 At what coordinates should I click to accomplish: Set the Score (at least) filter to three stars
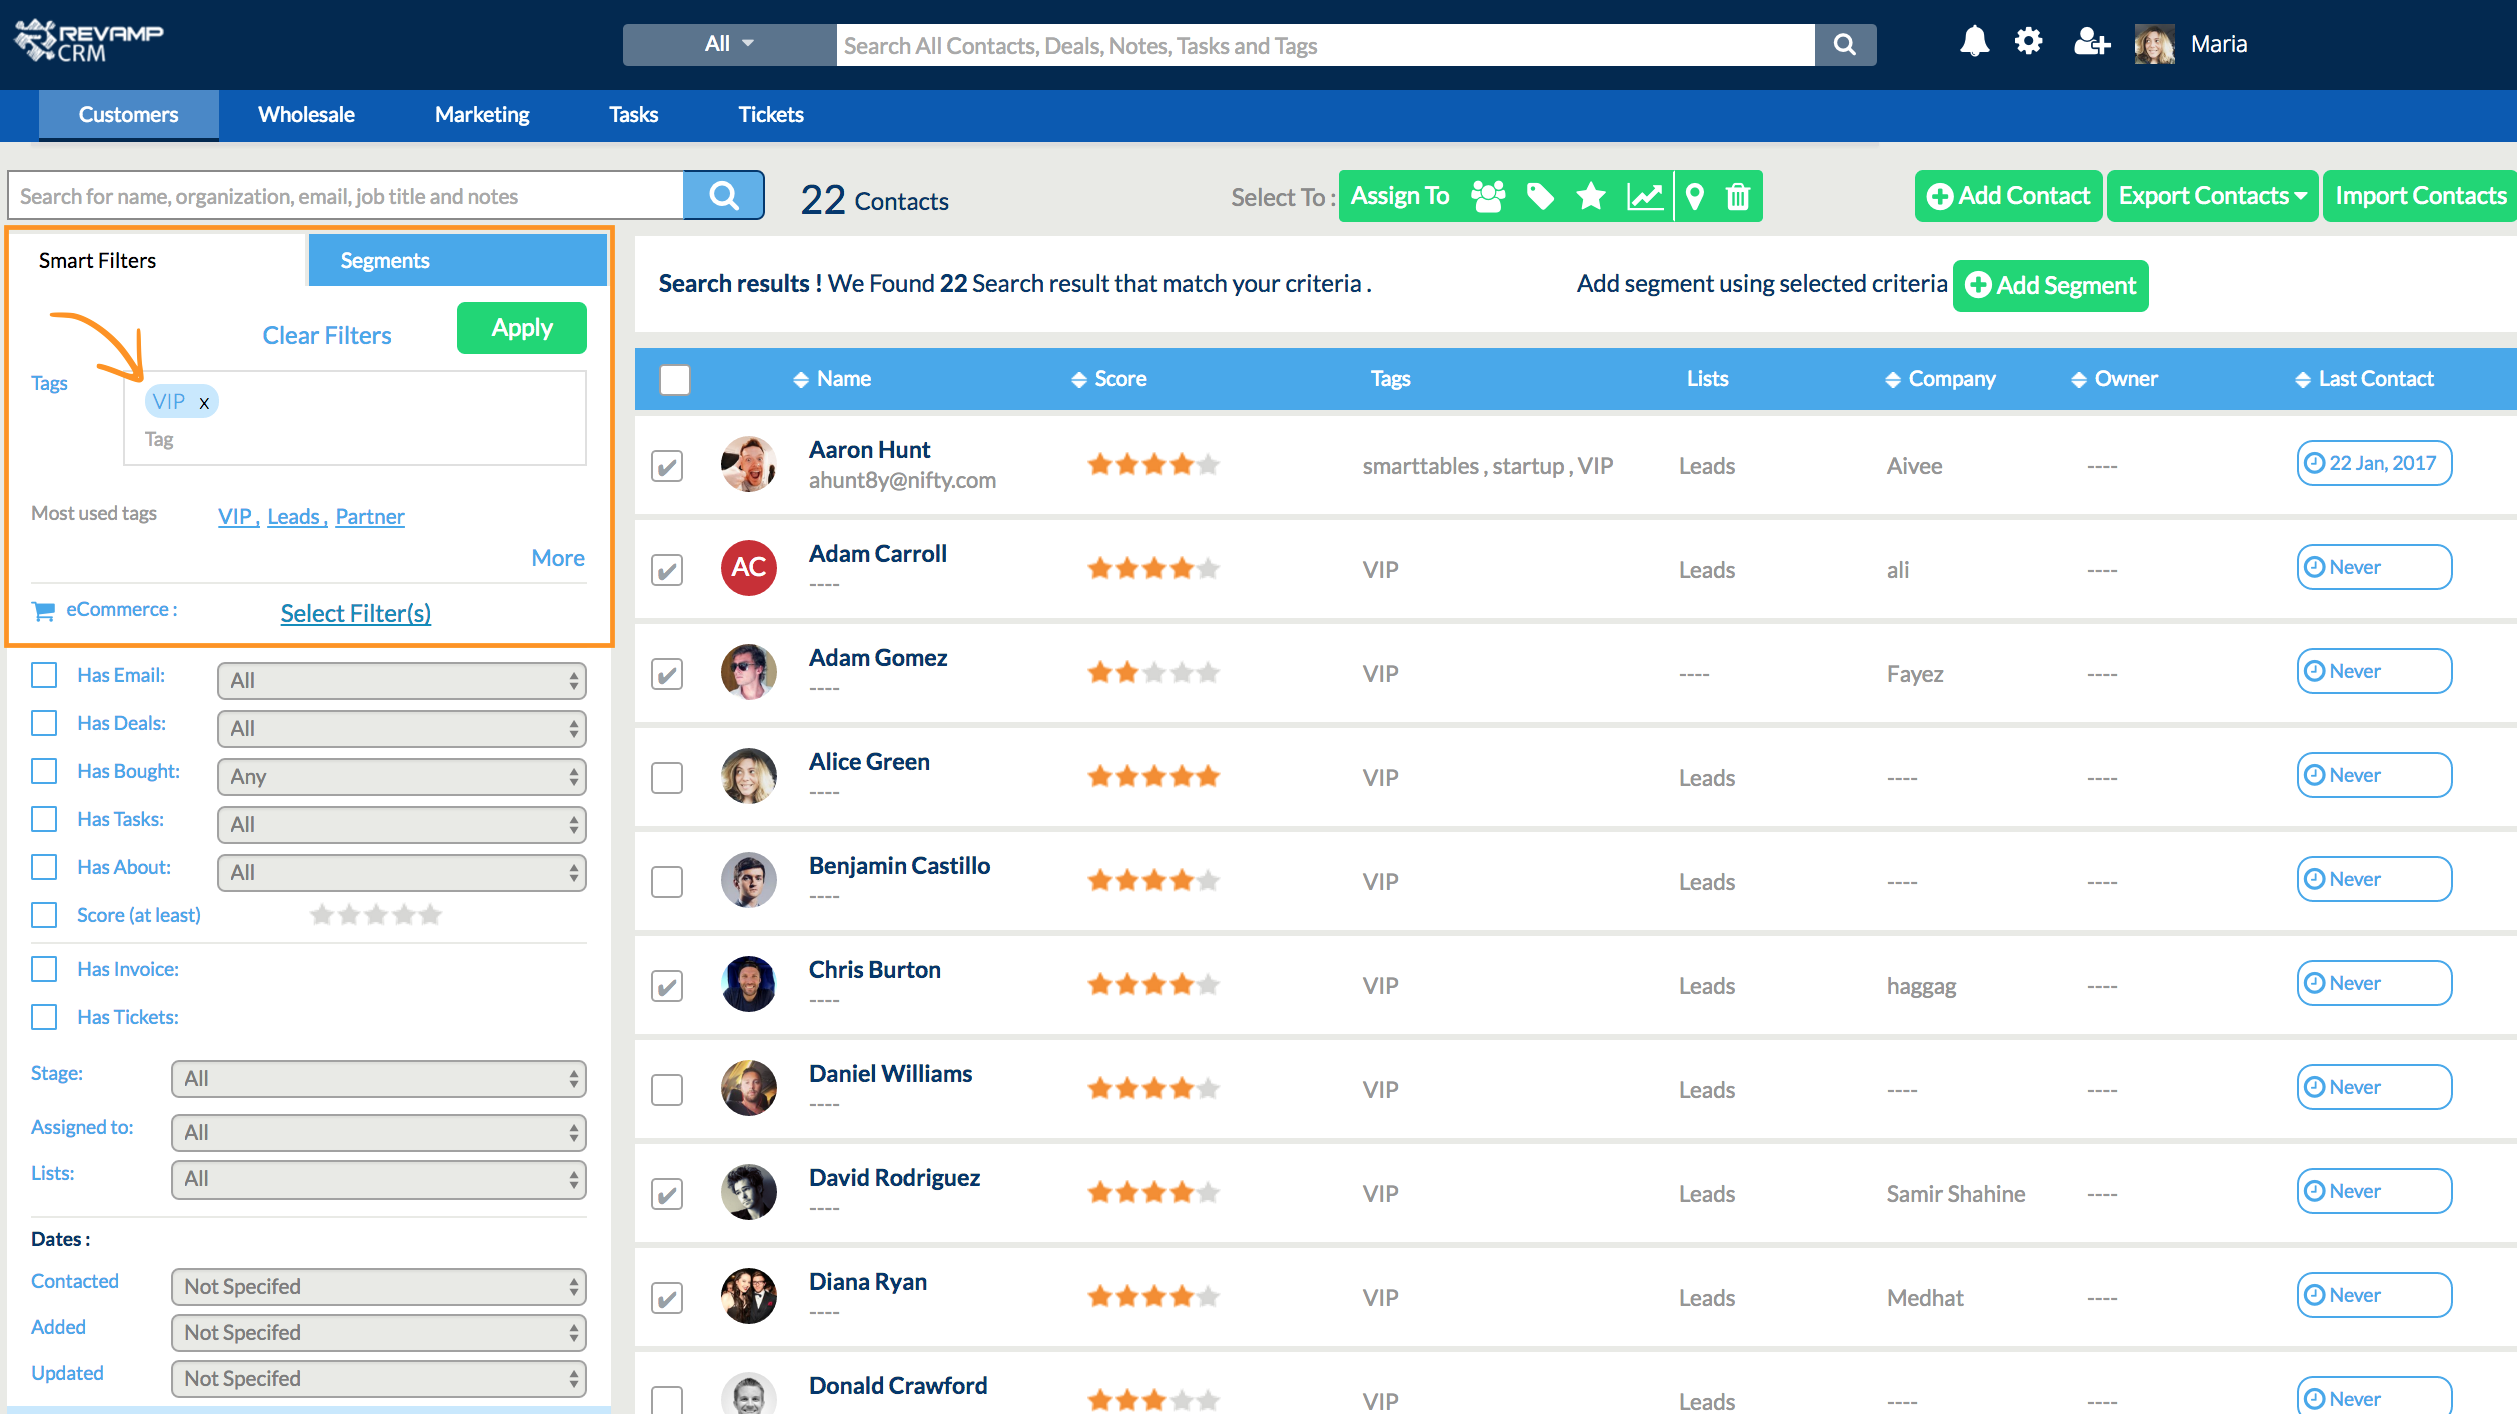[376, 915]
